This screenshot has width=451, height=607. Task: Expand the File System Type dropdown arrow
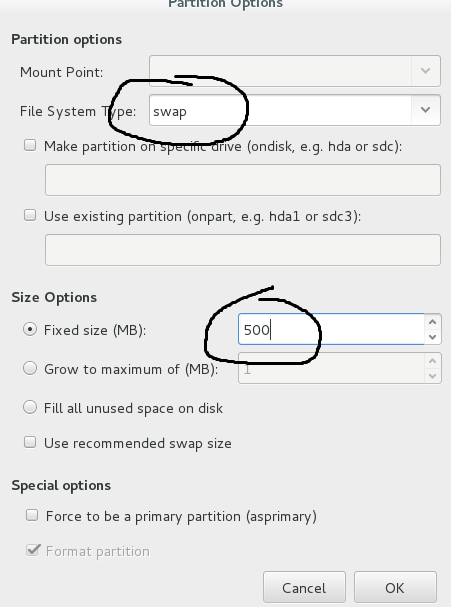(425, 110)
